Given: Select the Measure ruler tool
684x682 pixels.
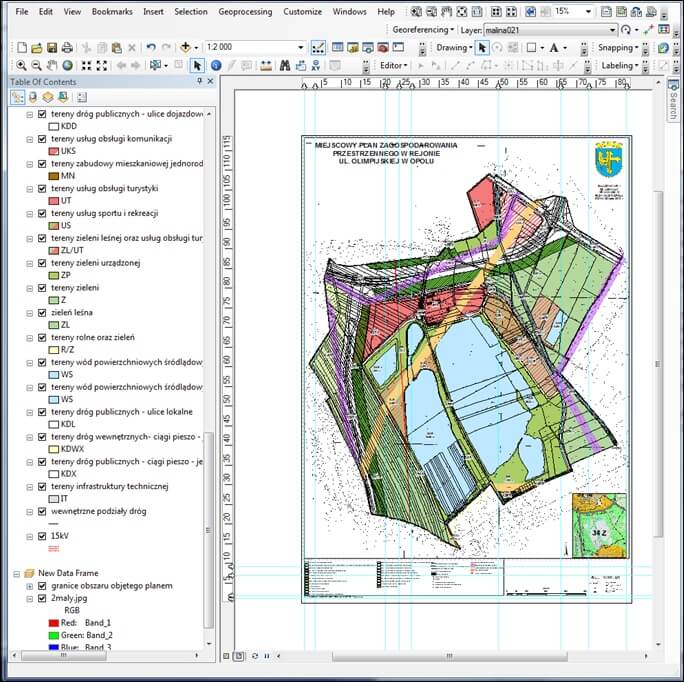Looking at the screenshot, I should (266, 66).
